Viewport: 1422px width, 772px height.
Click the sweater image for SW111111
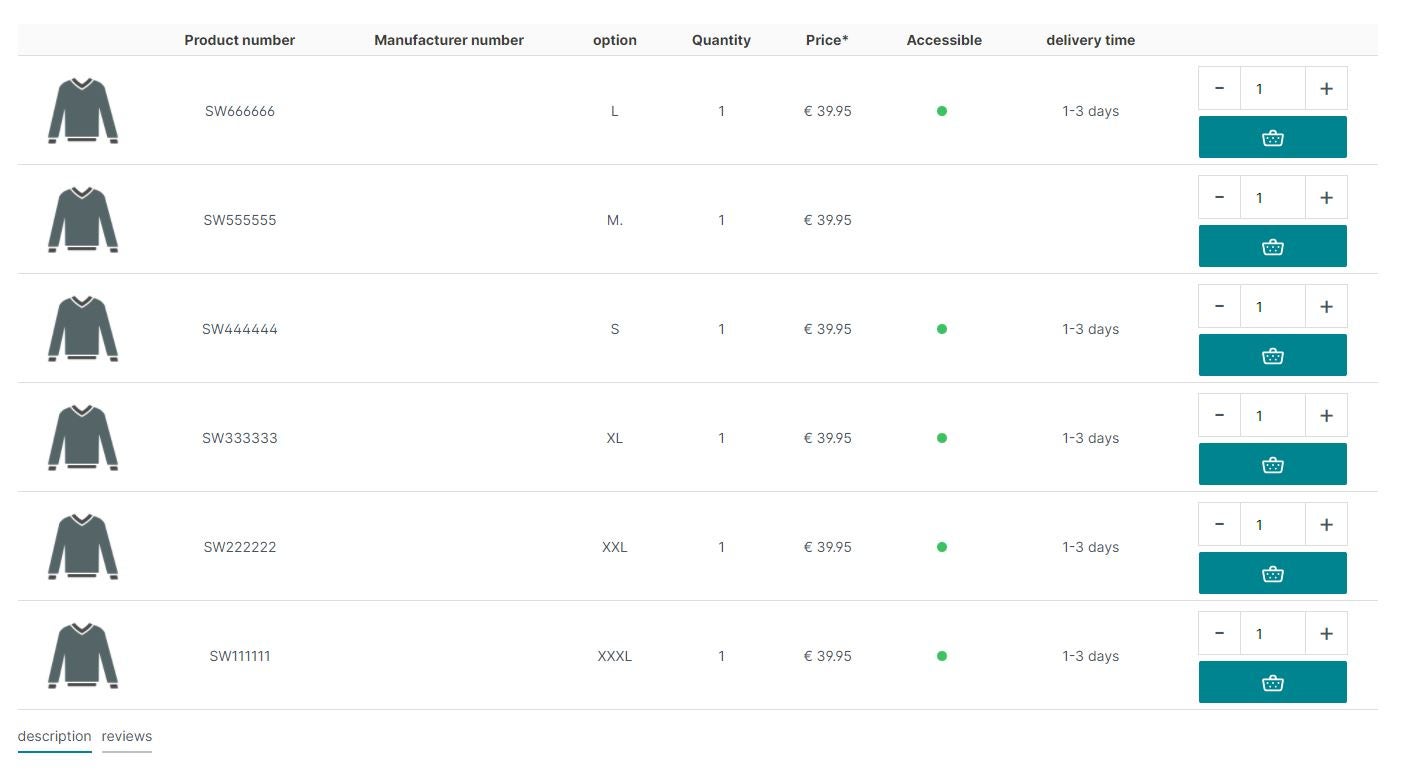coord(83,656)
